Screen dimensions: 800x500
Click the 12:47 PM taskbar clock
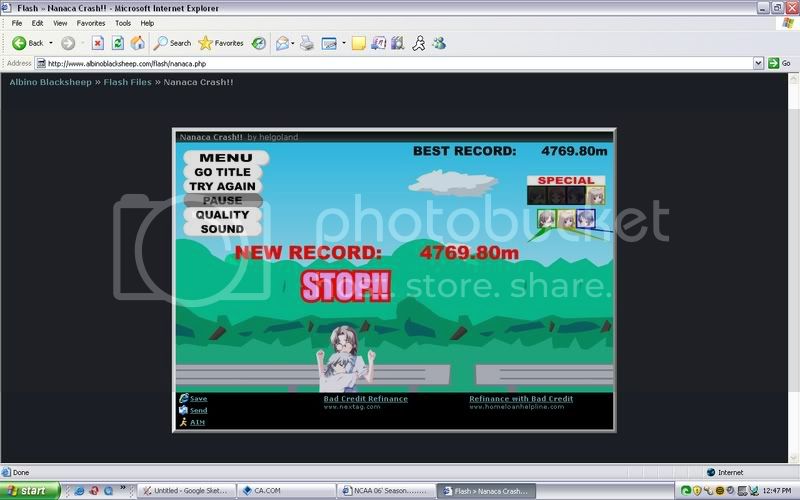(x=777, y=491)
